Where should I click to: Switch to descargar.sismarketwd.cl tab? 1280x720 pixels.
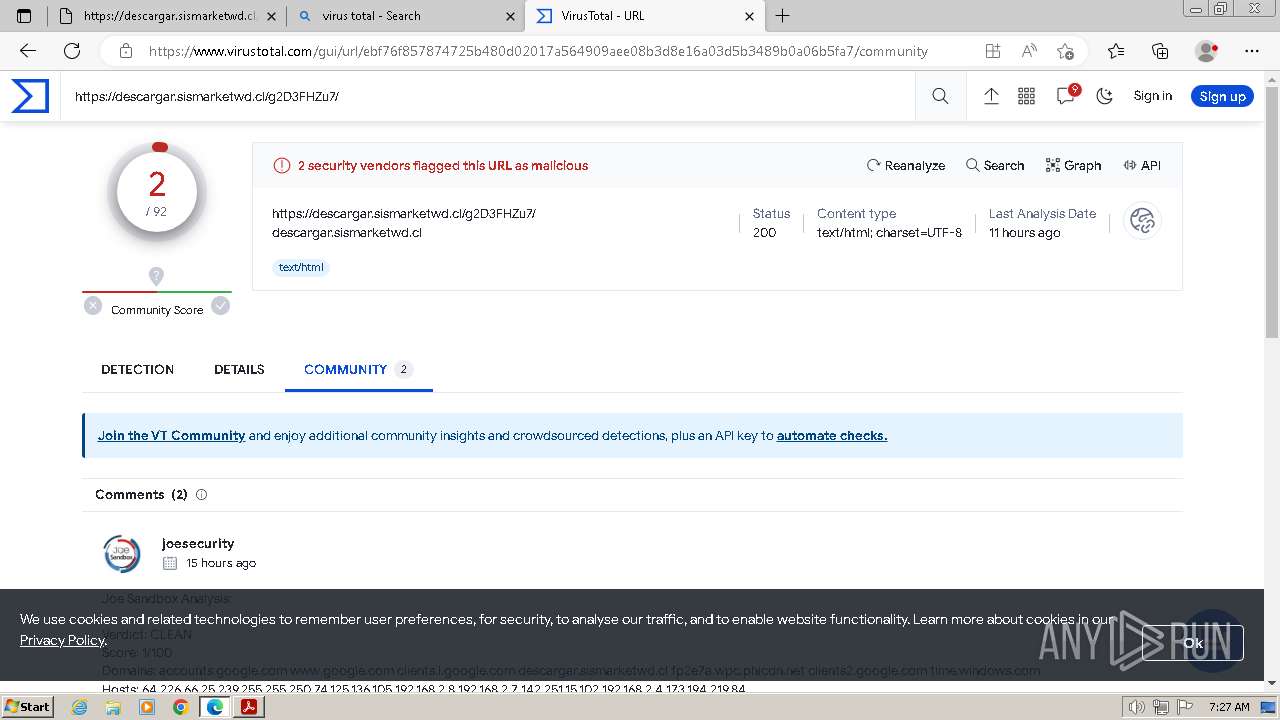(x=166, y=16)
